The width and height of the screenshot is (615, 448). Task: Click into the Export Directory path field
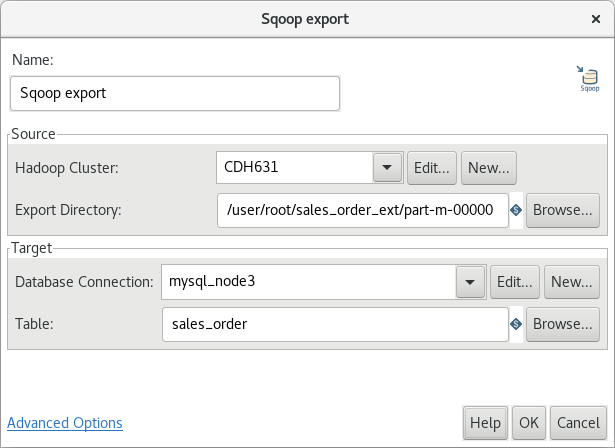pyautogui.click(x=363, y=210)
